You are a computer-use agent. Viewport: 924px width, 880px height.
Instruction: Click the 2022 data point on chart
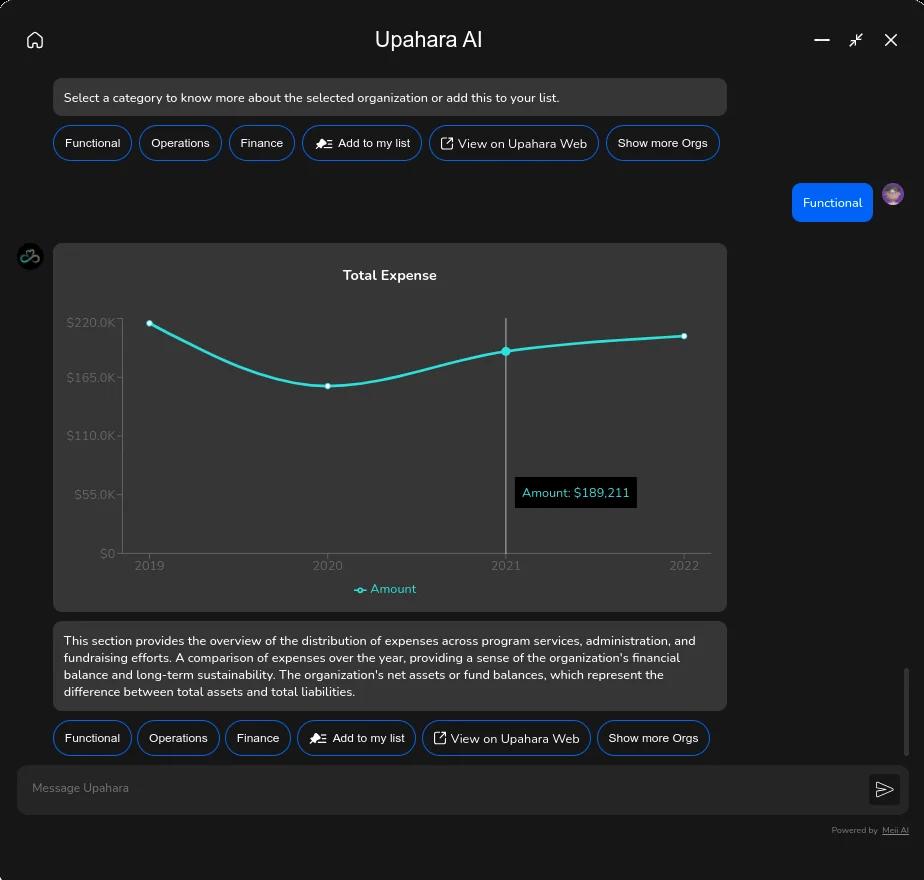point(684,336)
